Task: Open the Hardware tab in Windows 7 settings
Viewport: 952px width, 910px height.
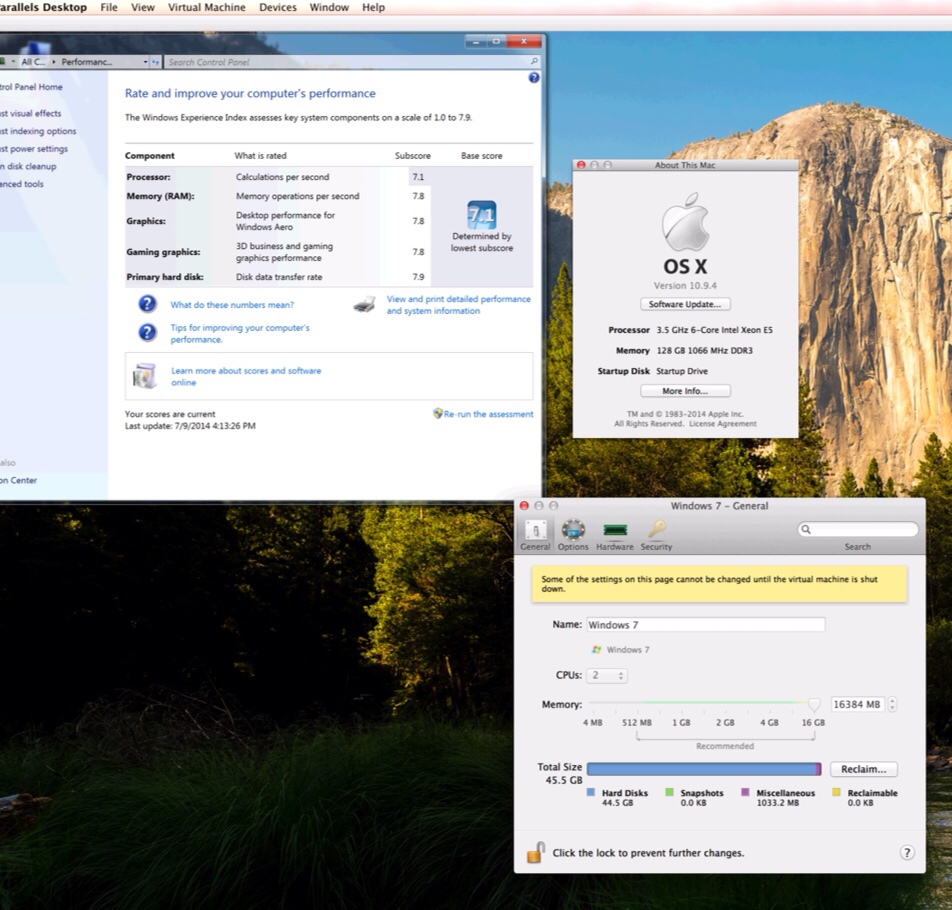Action: point(614,535)
